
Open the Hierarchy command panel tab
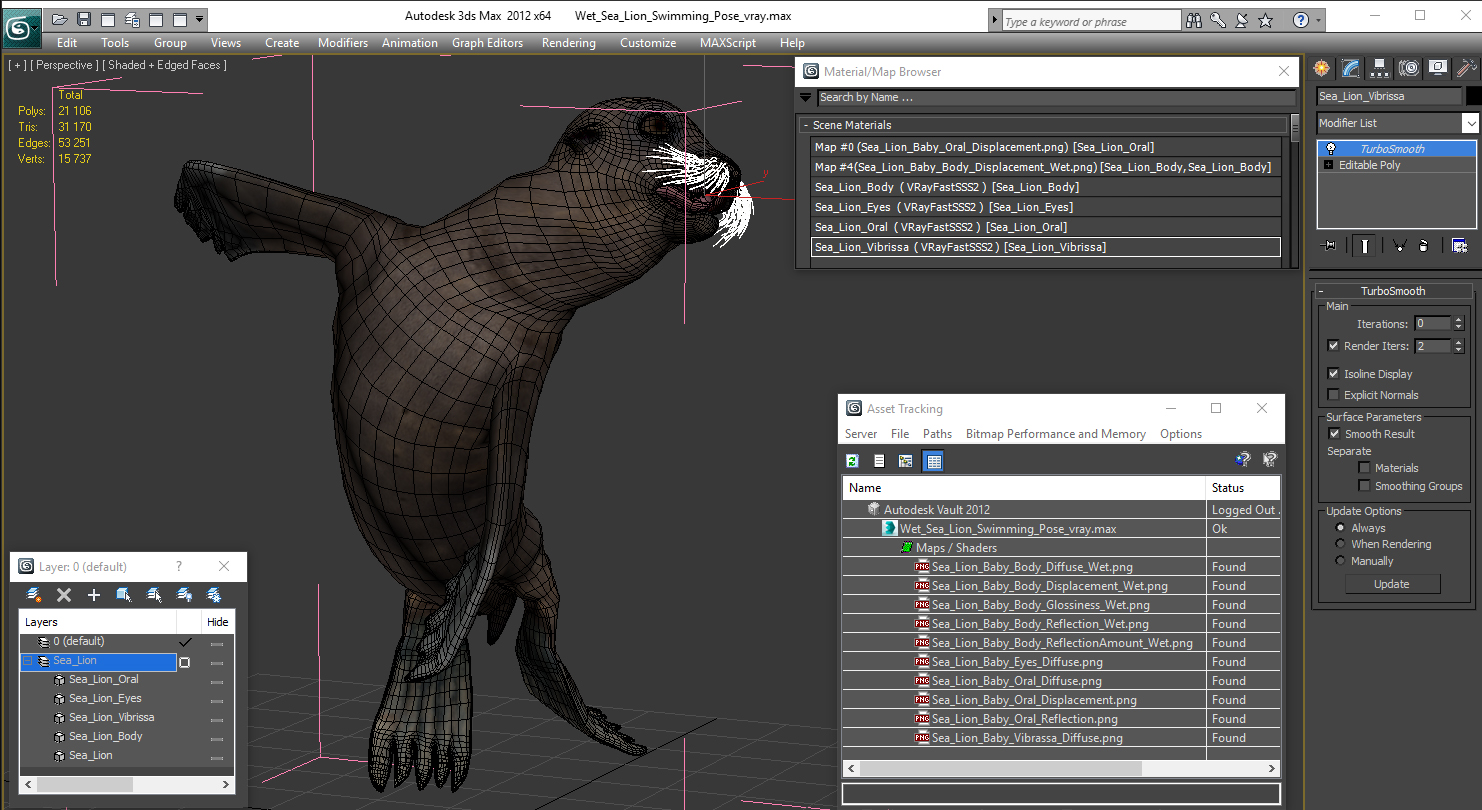click(x=1380, y=68)
